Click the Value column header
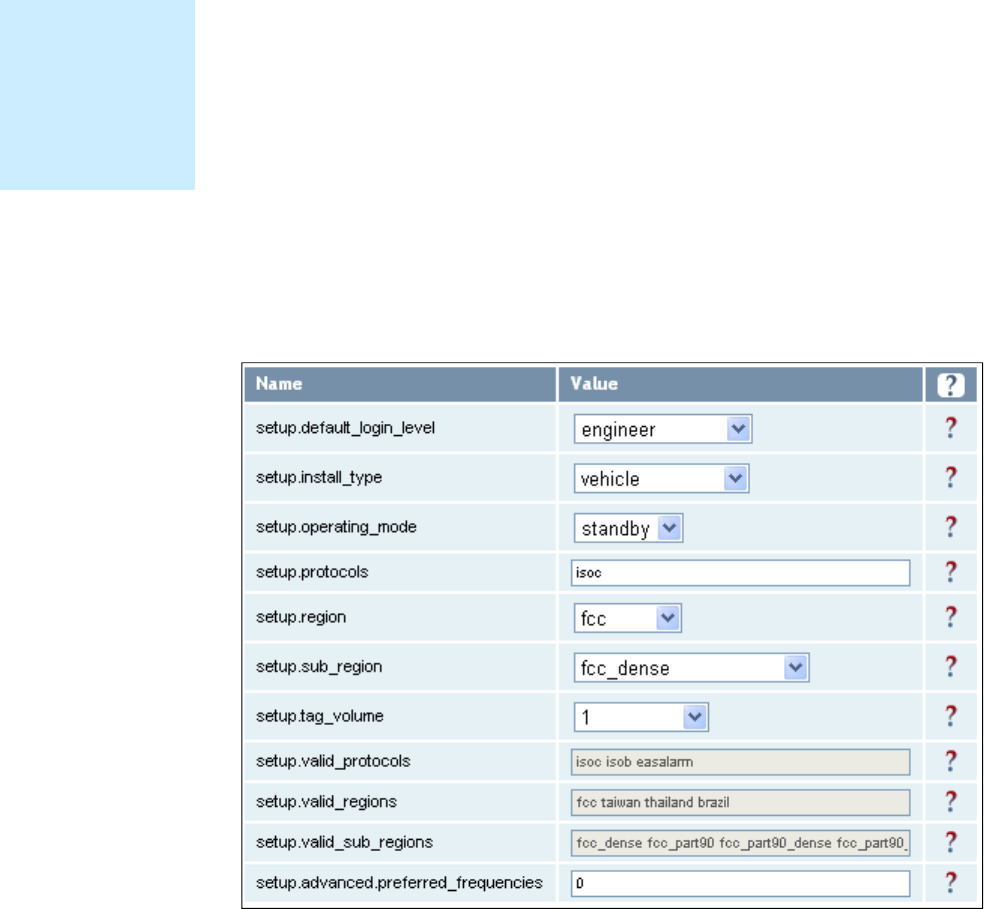Screen dimensions: 984x909 coord(741,384)
